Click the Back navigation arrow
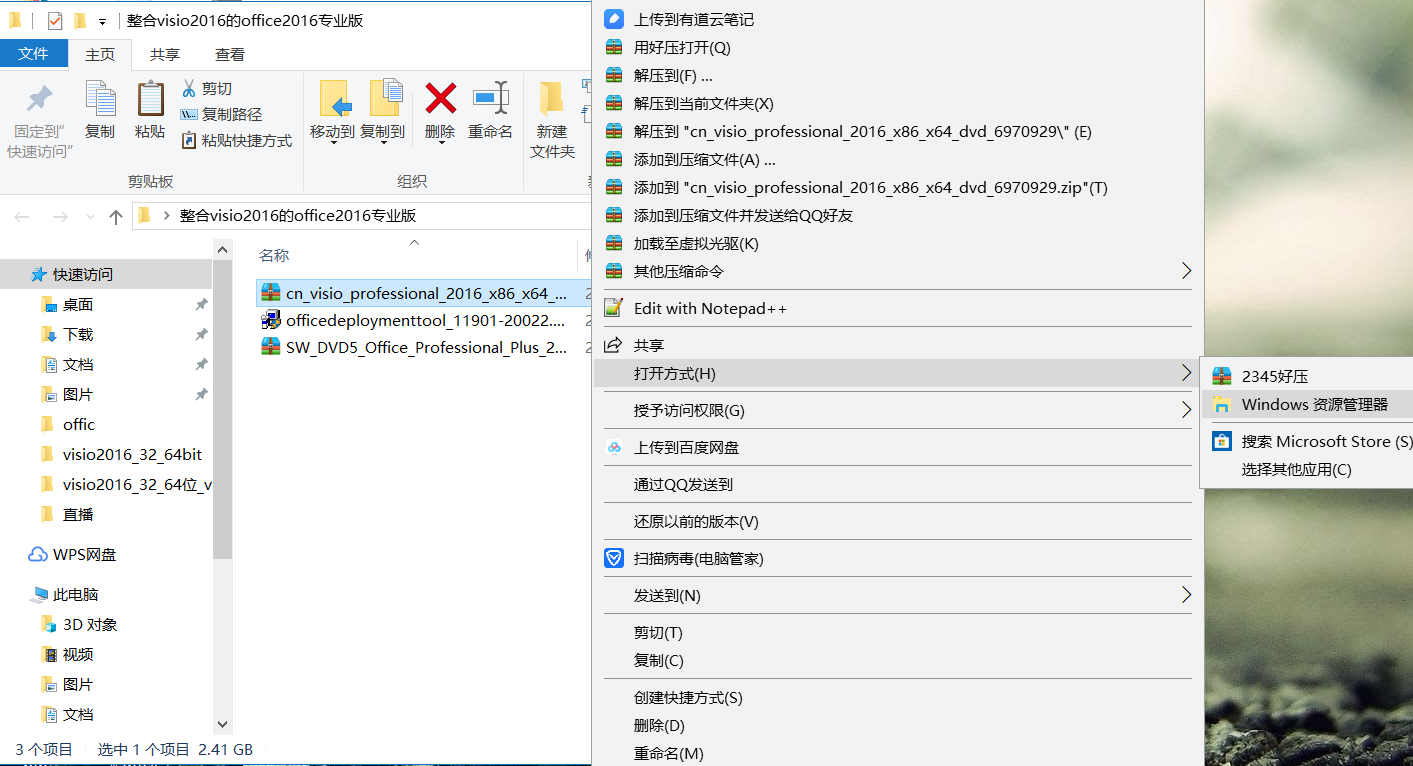Screen dimensions: 1413x766 pyautogui.click(x=22, y=216)
